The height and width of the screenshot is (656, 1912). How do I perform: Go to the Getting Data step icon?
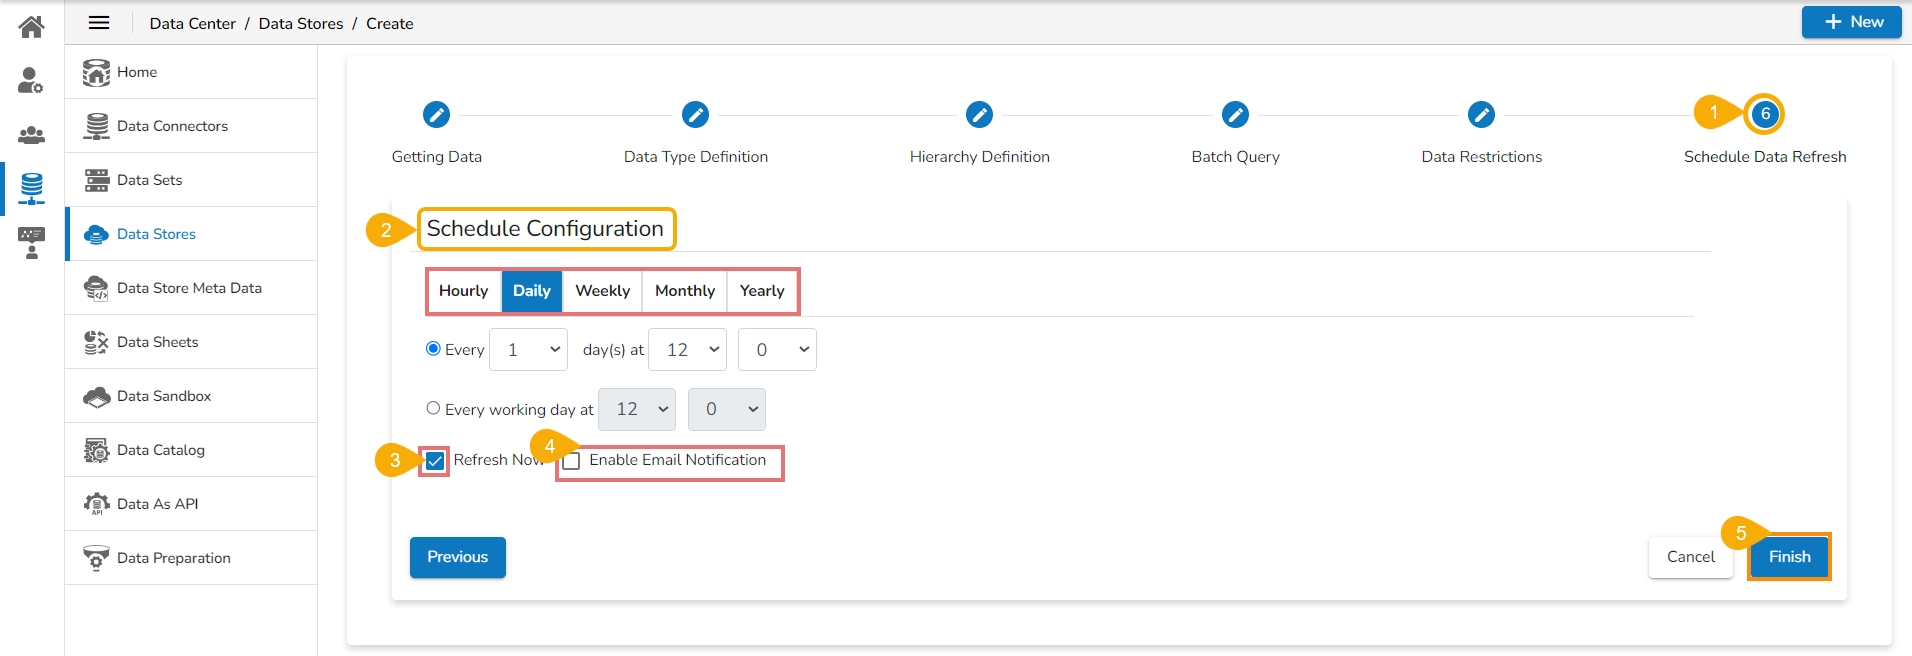436,115
